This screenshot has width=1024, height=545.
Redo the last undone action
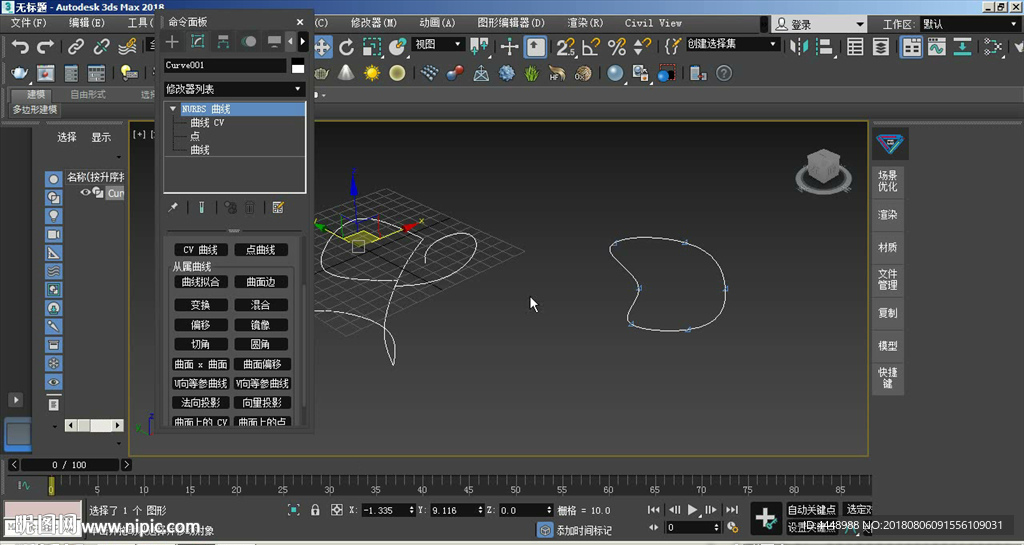[x=45, y=47]
